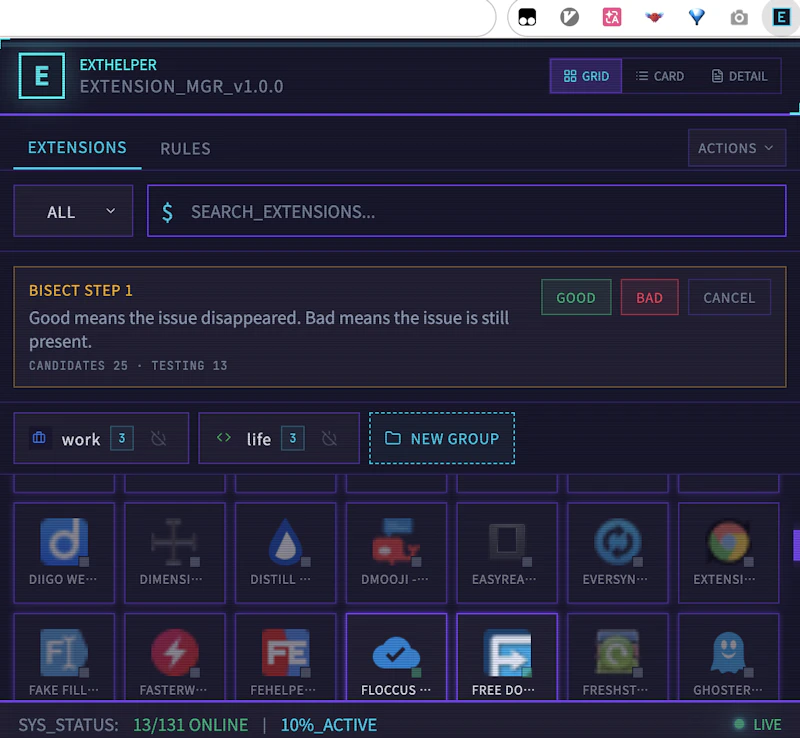This screenshot has width=800, height=738.
Task: Open the ALL filter dropdown
Action: coord(73,211)
